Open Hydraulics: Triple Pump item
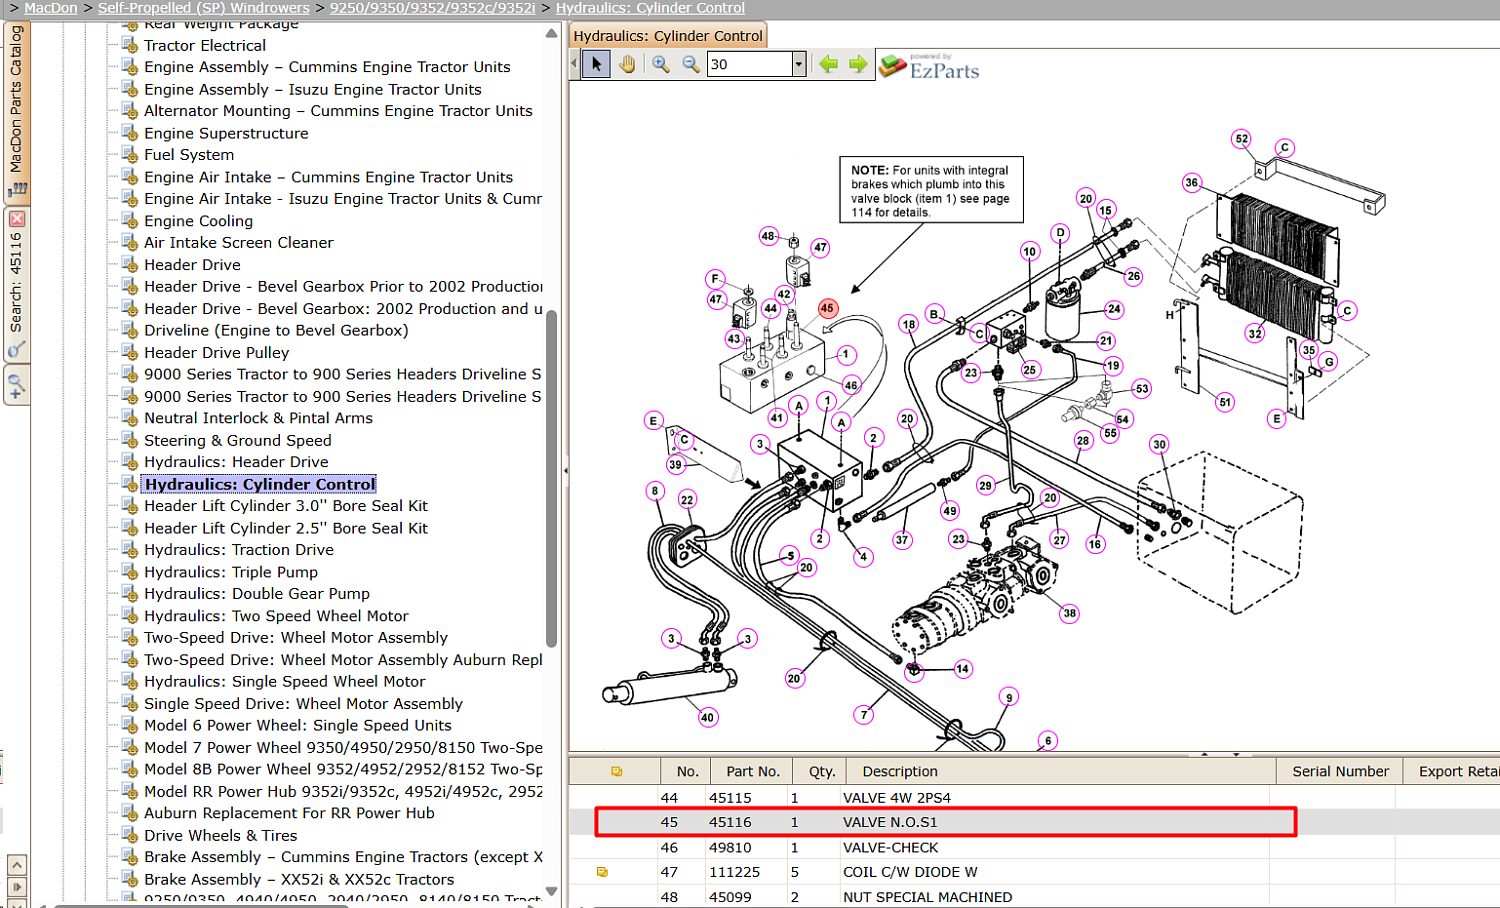The image size is (1500, 908). 231,572
